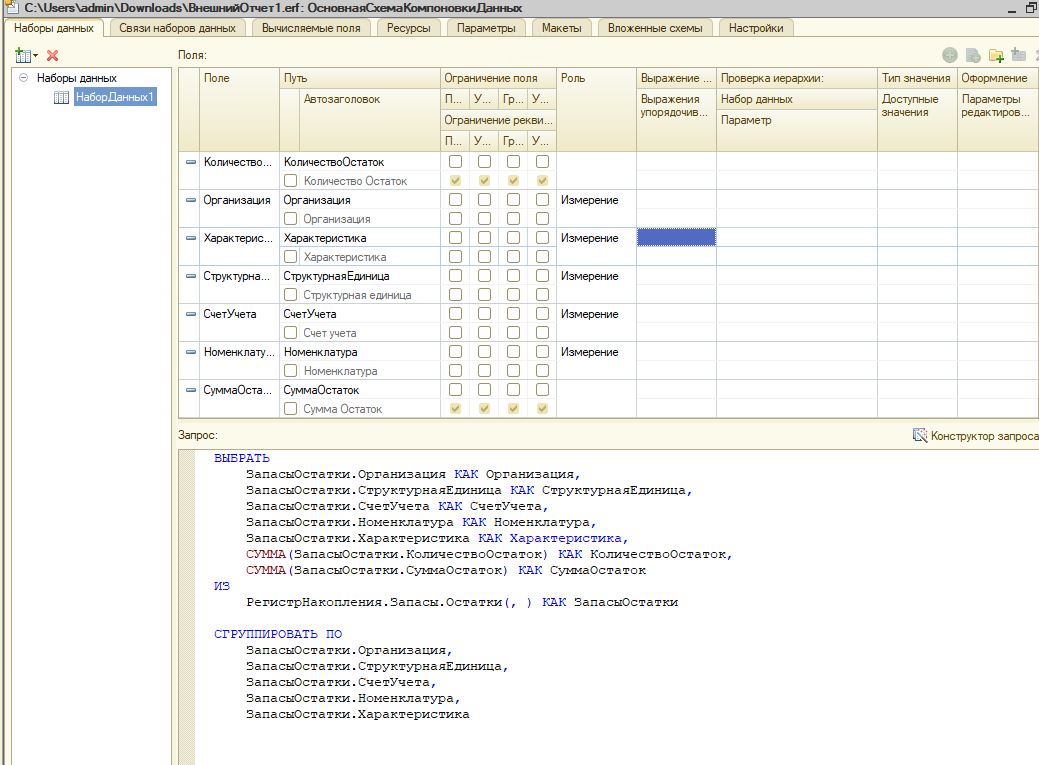Toggle autotitle checkbox for Организация

click(290, 219)
